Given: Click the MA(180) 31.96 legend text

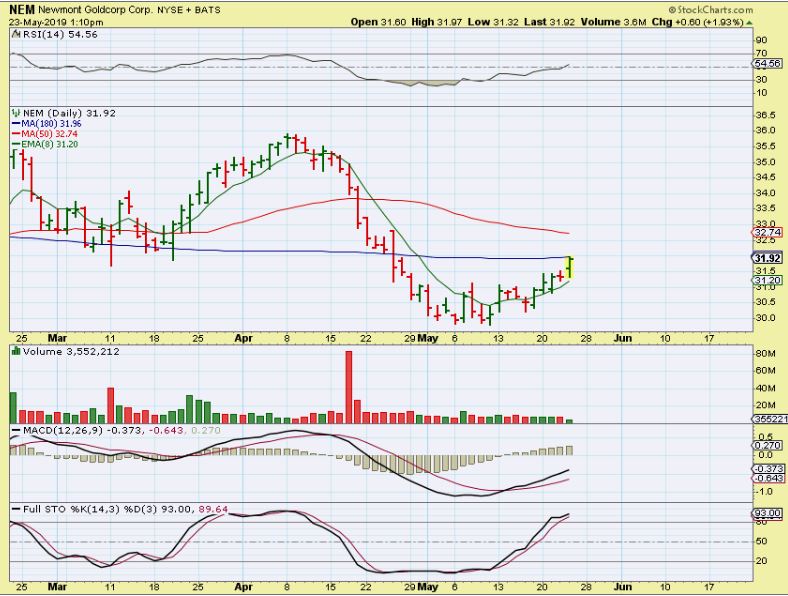Looking at the screenshot, I should pos(51,124).
